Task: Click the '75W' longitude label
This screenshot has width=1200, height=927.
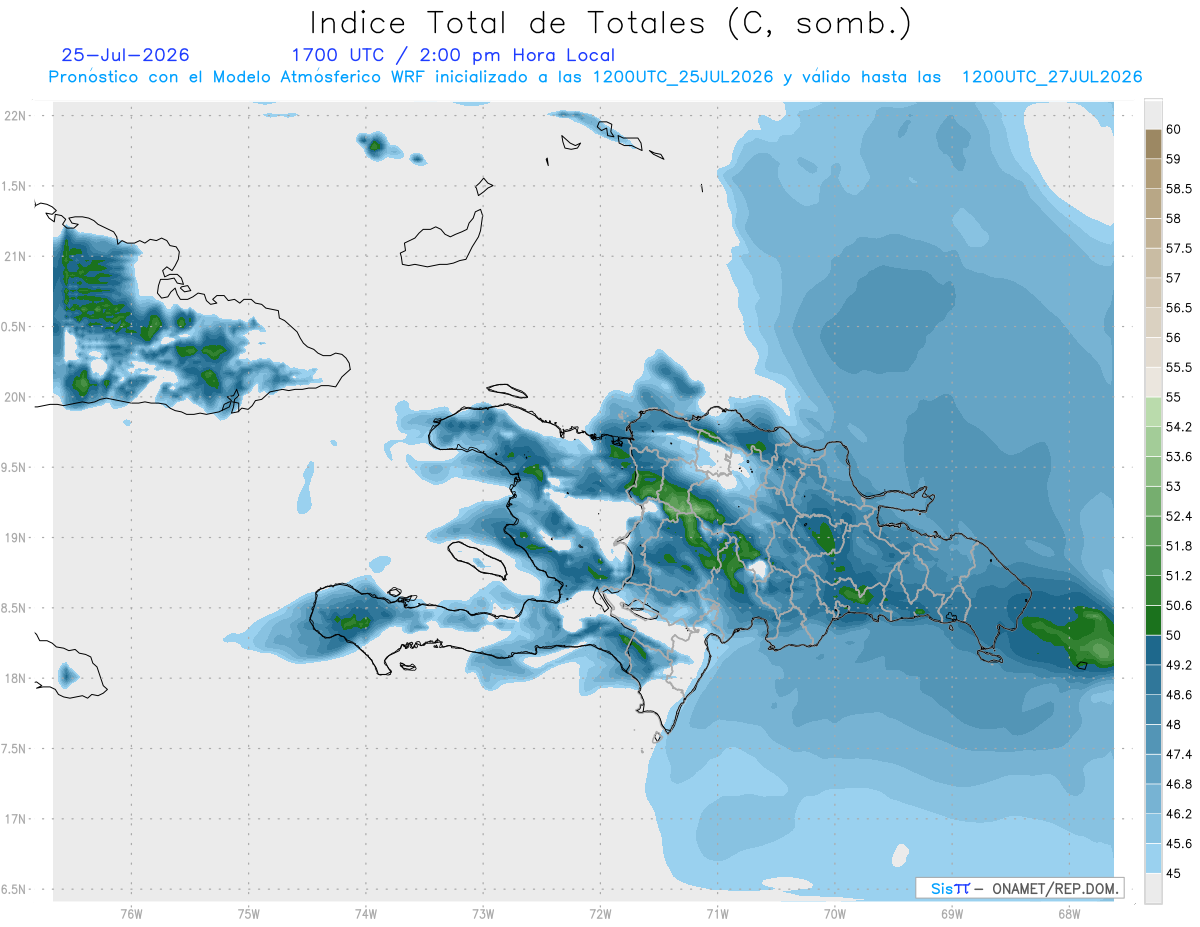Action: (248, 913)
